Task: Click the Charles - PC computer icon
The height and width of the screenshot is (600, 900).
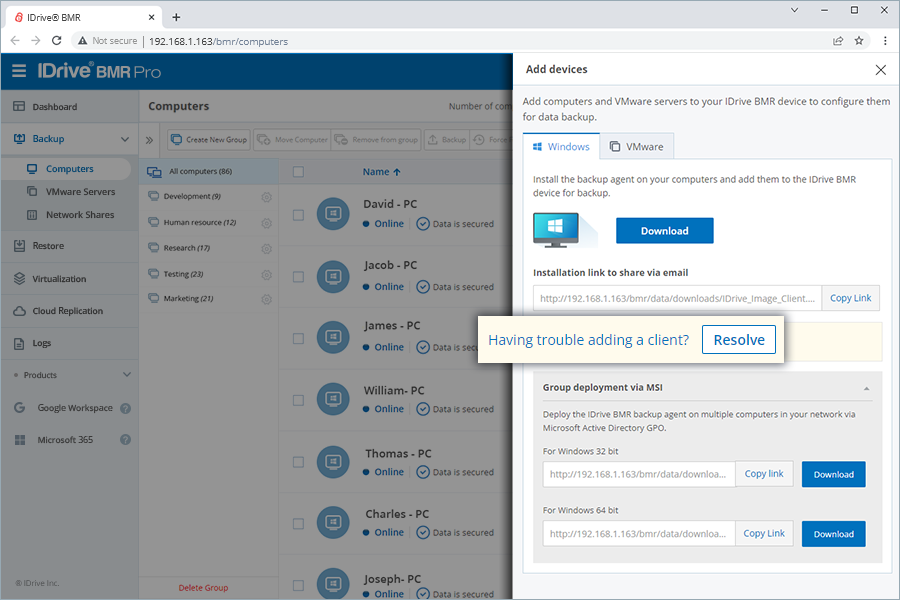Action: [333, 522]
